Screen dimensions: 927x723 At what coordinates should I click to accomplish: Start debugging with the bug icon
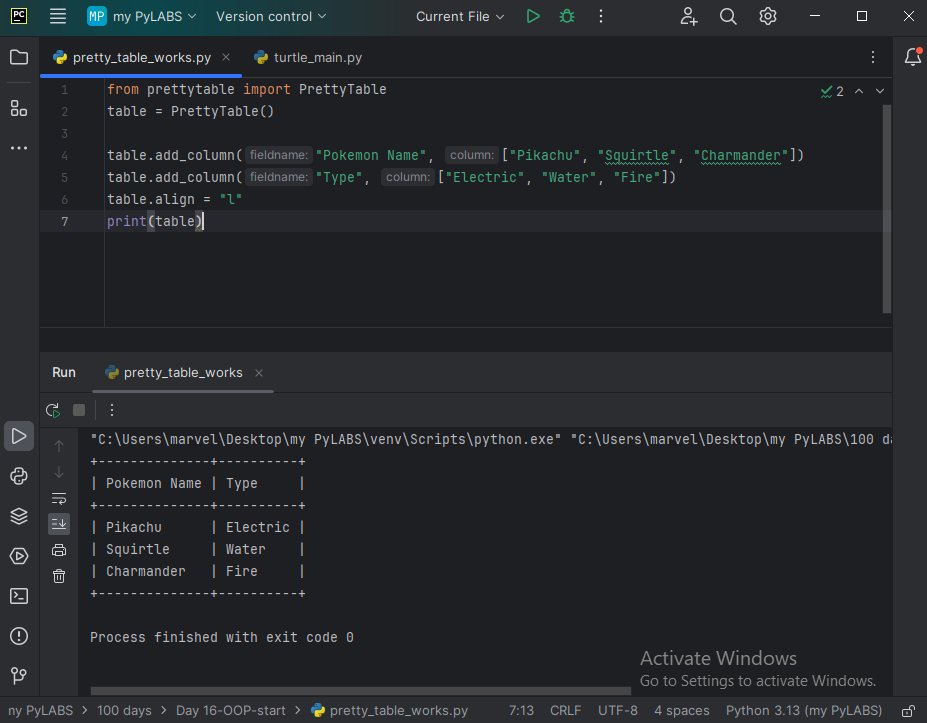[566, 16]
